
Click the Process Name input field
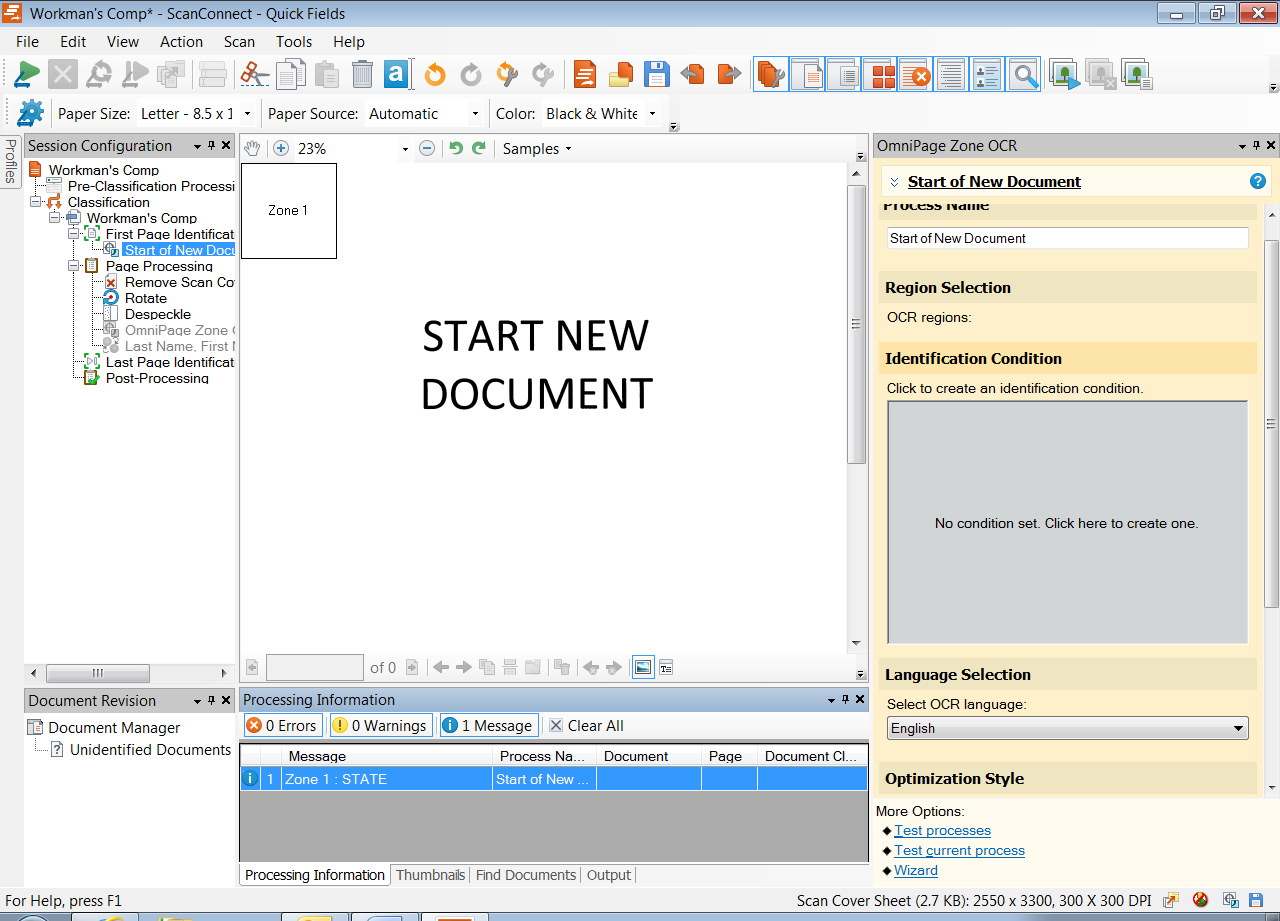[x=1067, y=238]
